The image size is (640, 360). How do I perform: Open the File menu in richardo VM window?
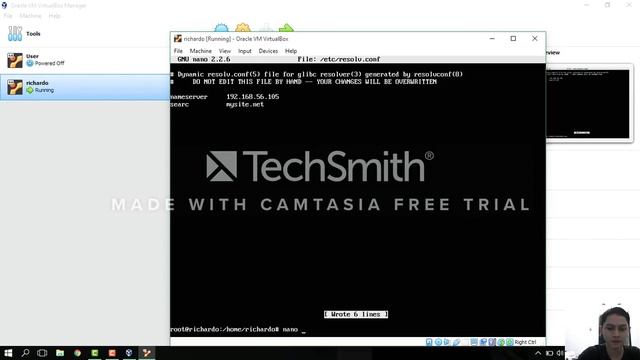tap(178, 51)
